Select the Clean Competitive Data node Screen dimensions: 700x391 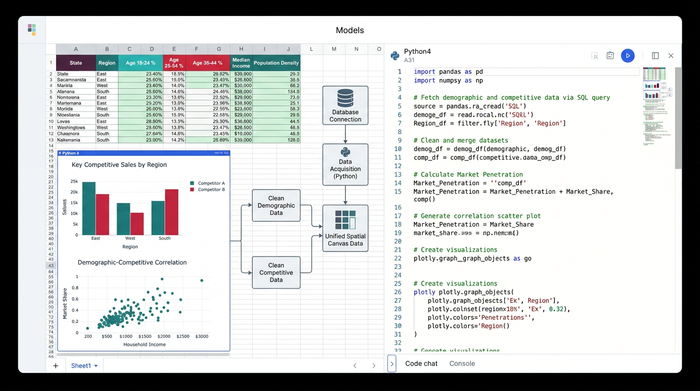click(x=276, y=272)
